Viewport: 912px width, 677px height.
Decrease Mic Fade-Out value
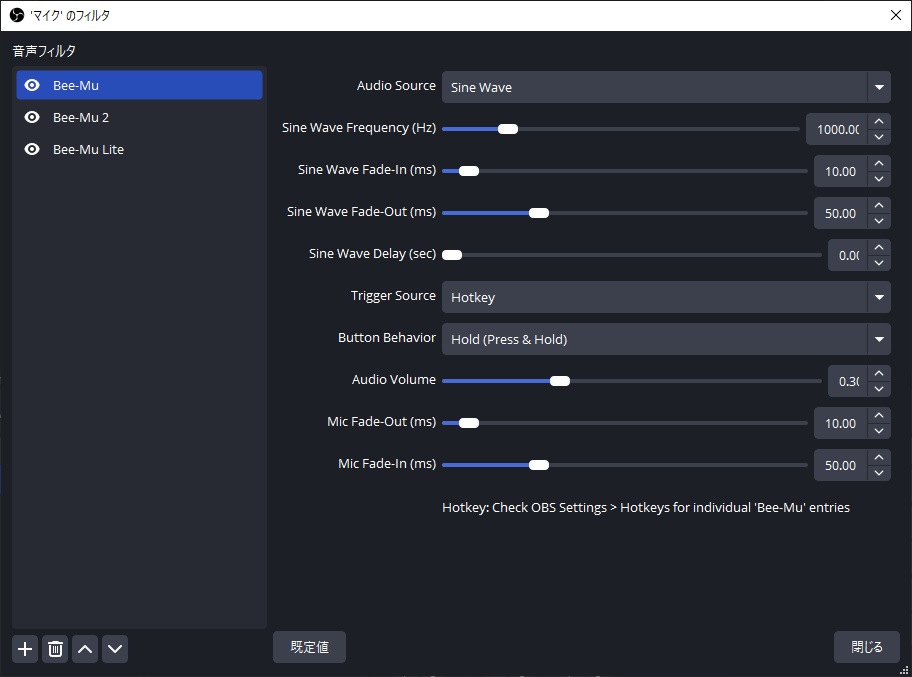point(879,431)
